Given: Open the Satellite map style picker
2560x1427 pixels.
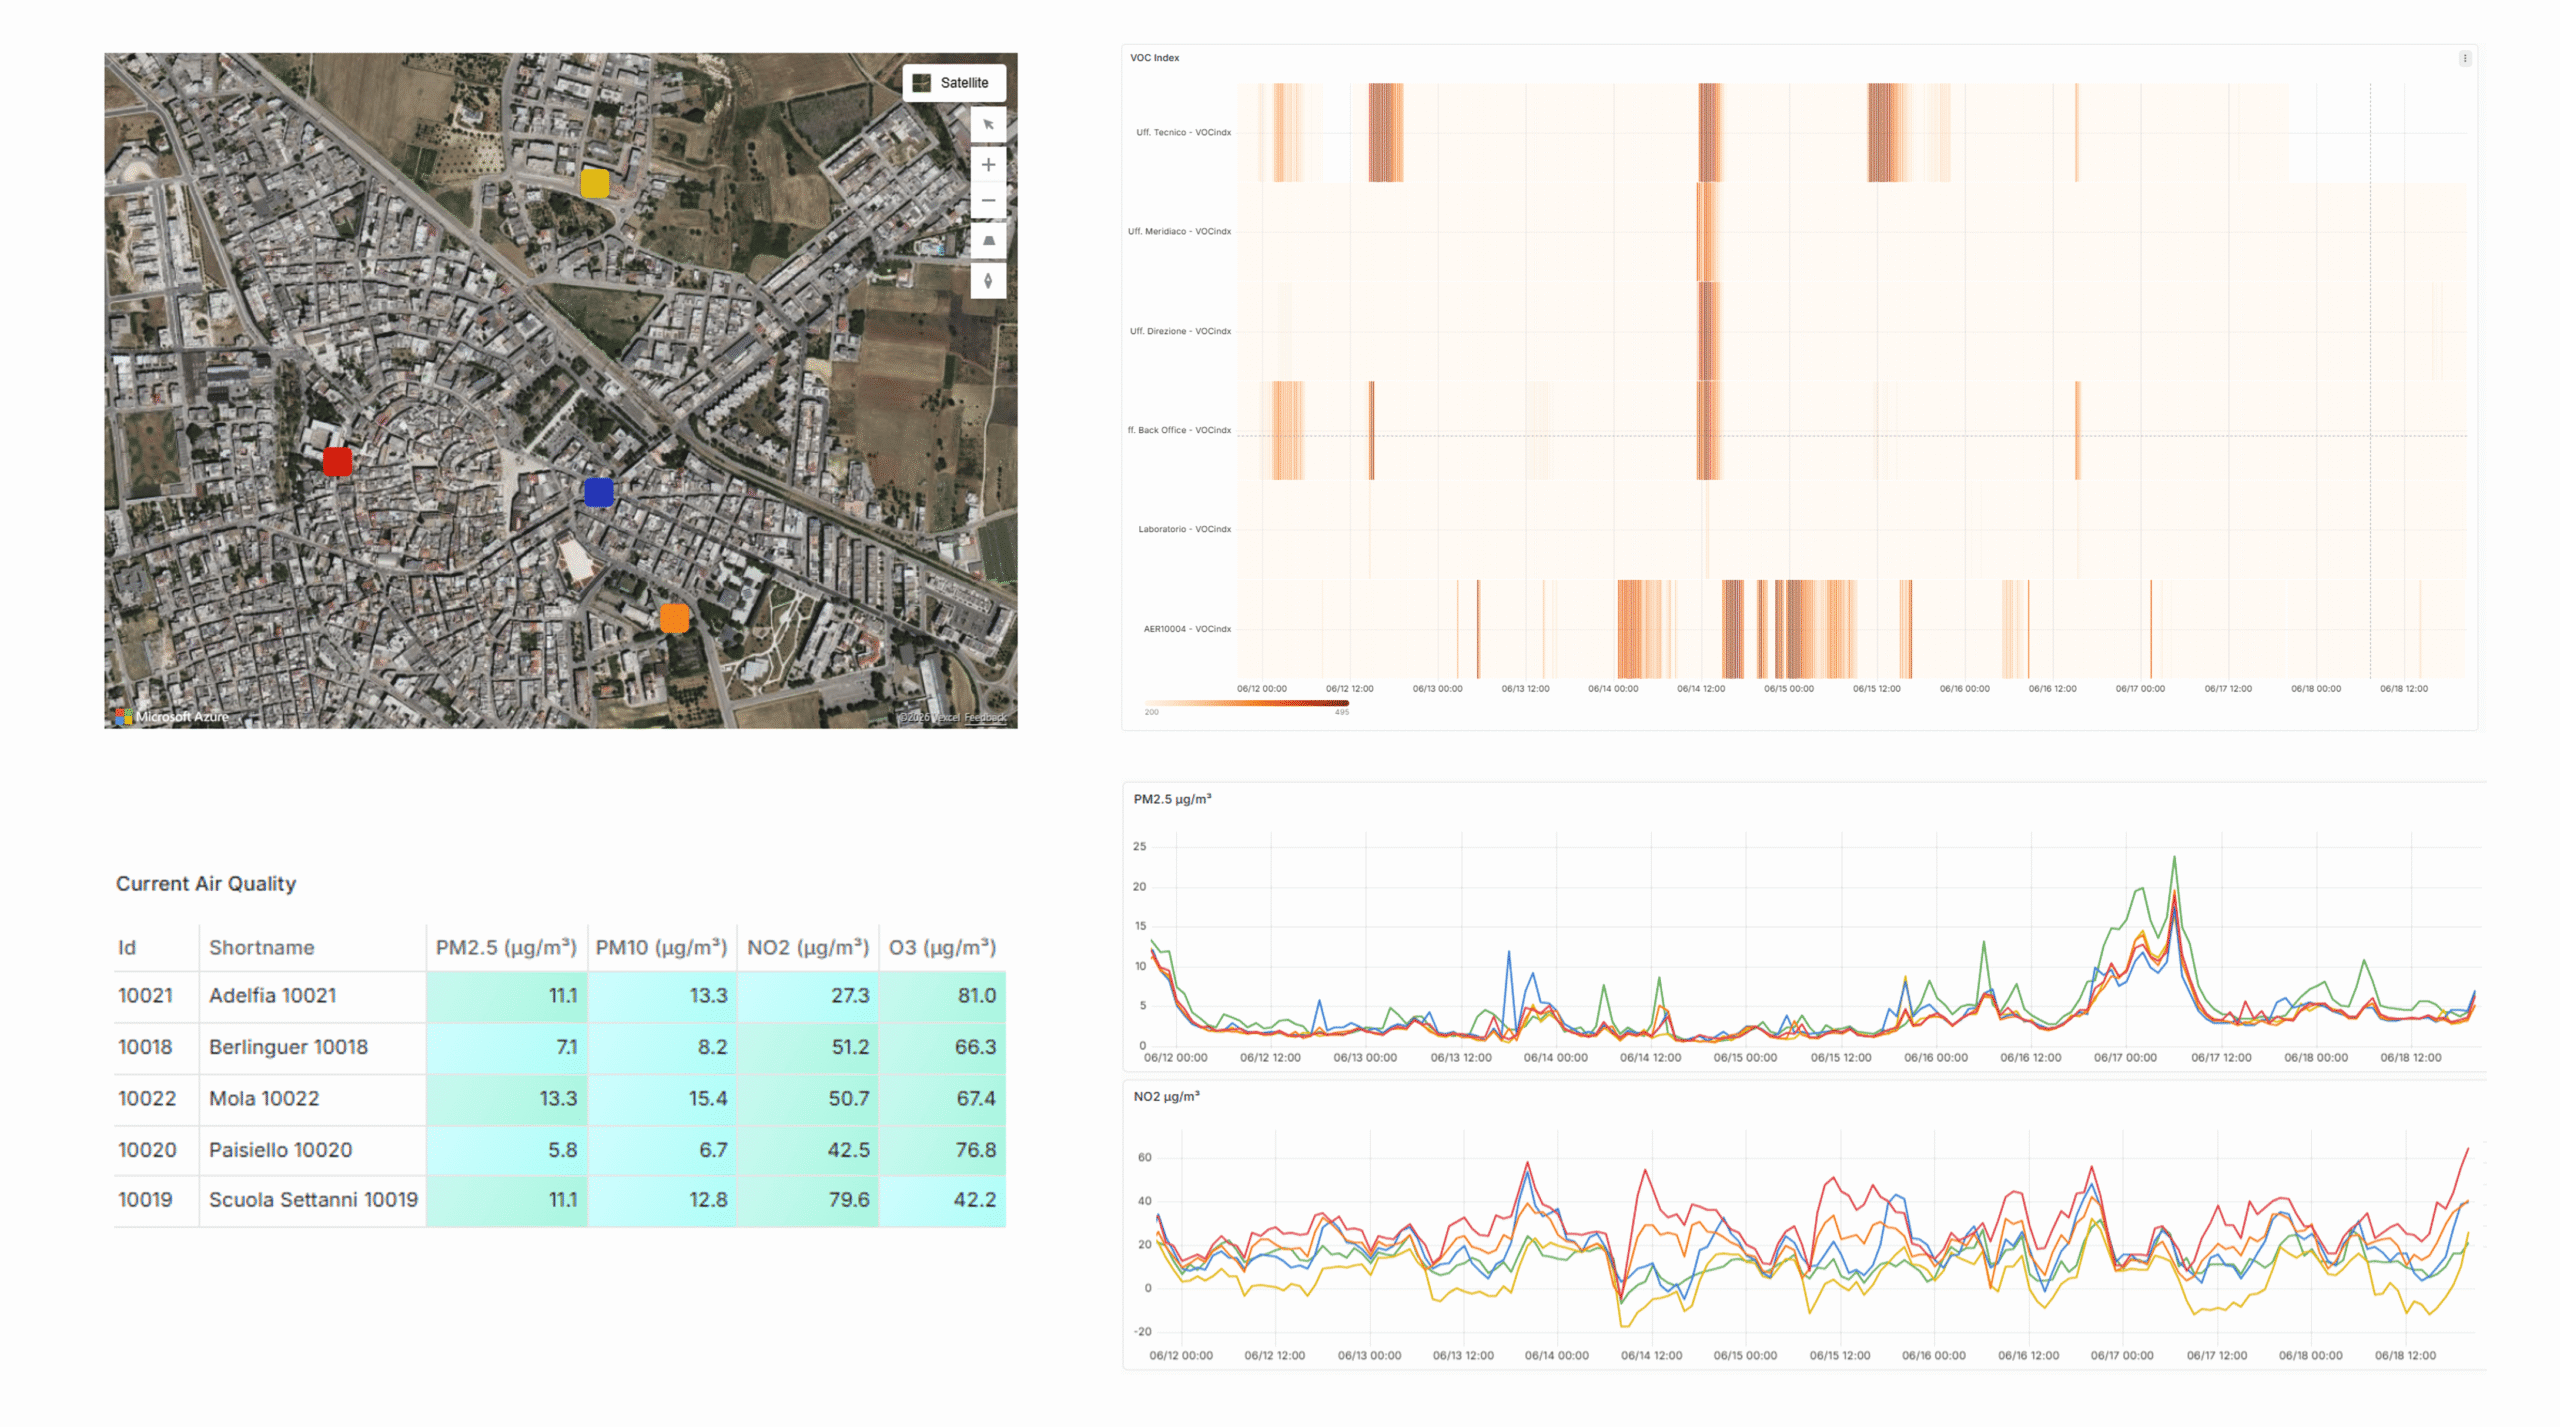Looking at the screenshot, I should tap(953, 83).
